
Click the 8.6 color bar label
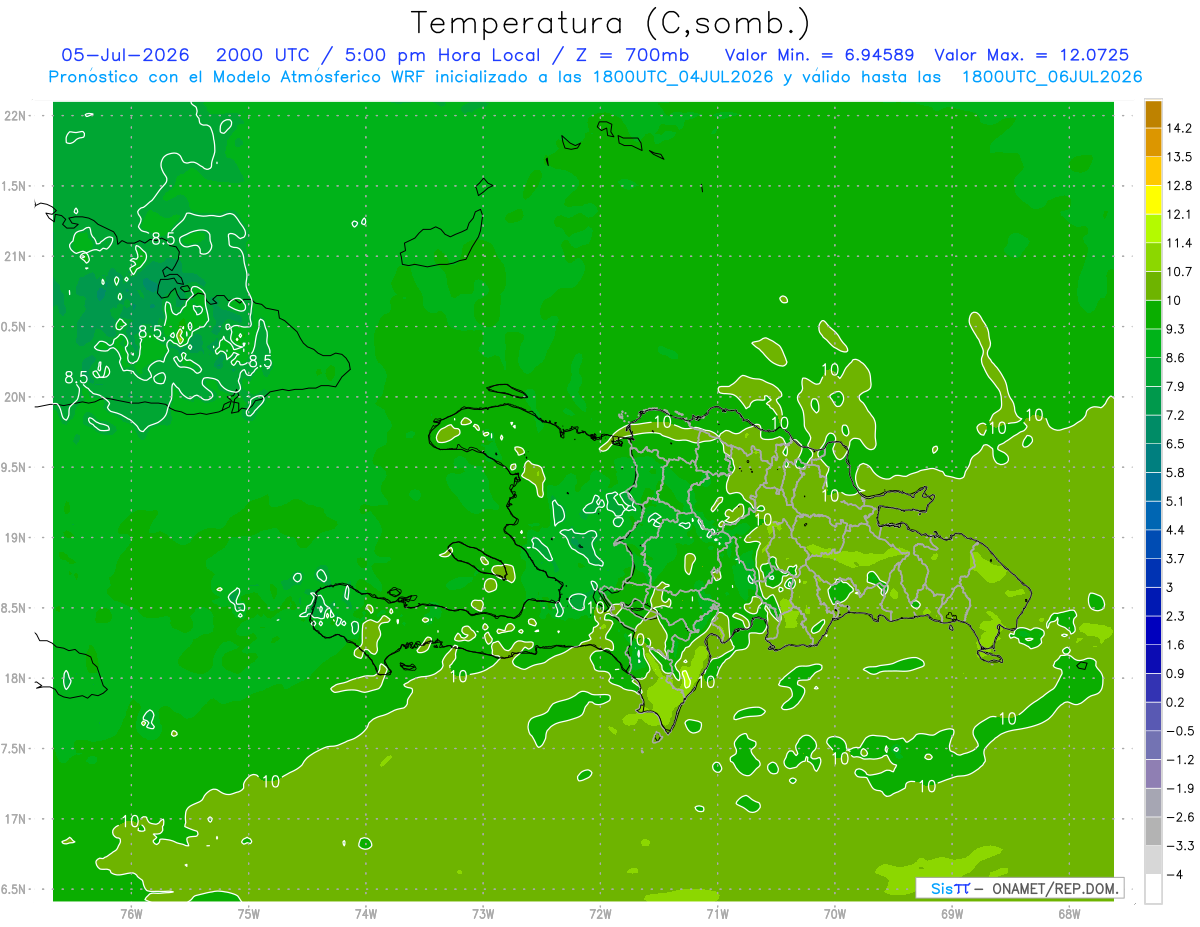click(1176, 357)
